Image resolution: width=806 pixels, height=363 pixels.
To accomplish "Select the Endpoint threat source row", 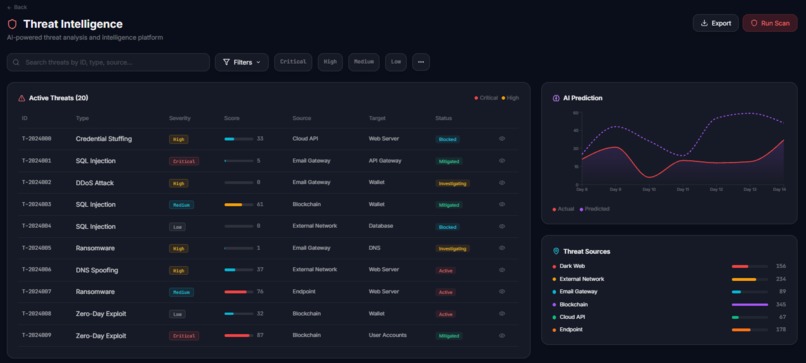I will click(669, 330).
